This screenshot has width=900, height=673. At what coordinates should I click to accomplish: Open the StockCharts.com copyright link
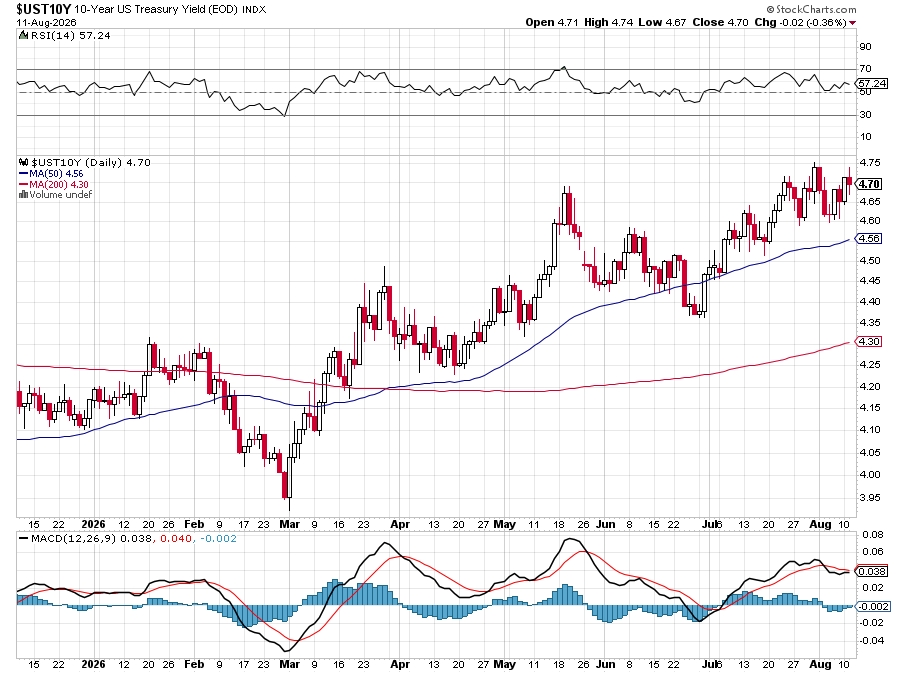(x=812, y=9)
